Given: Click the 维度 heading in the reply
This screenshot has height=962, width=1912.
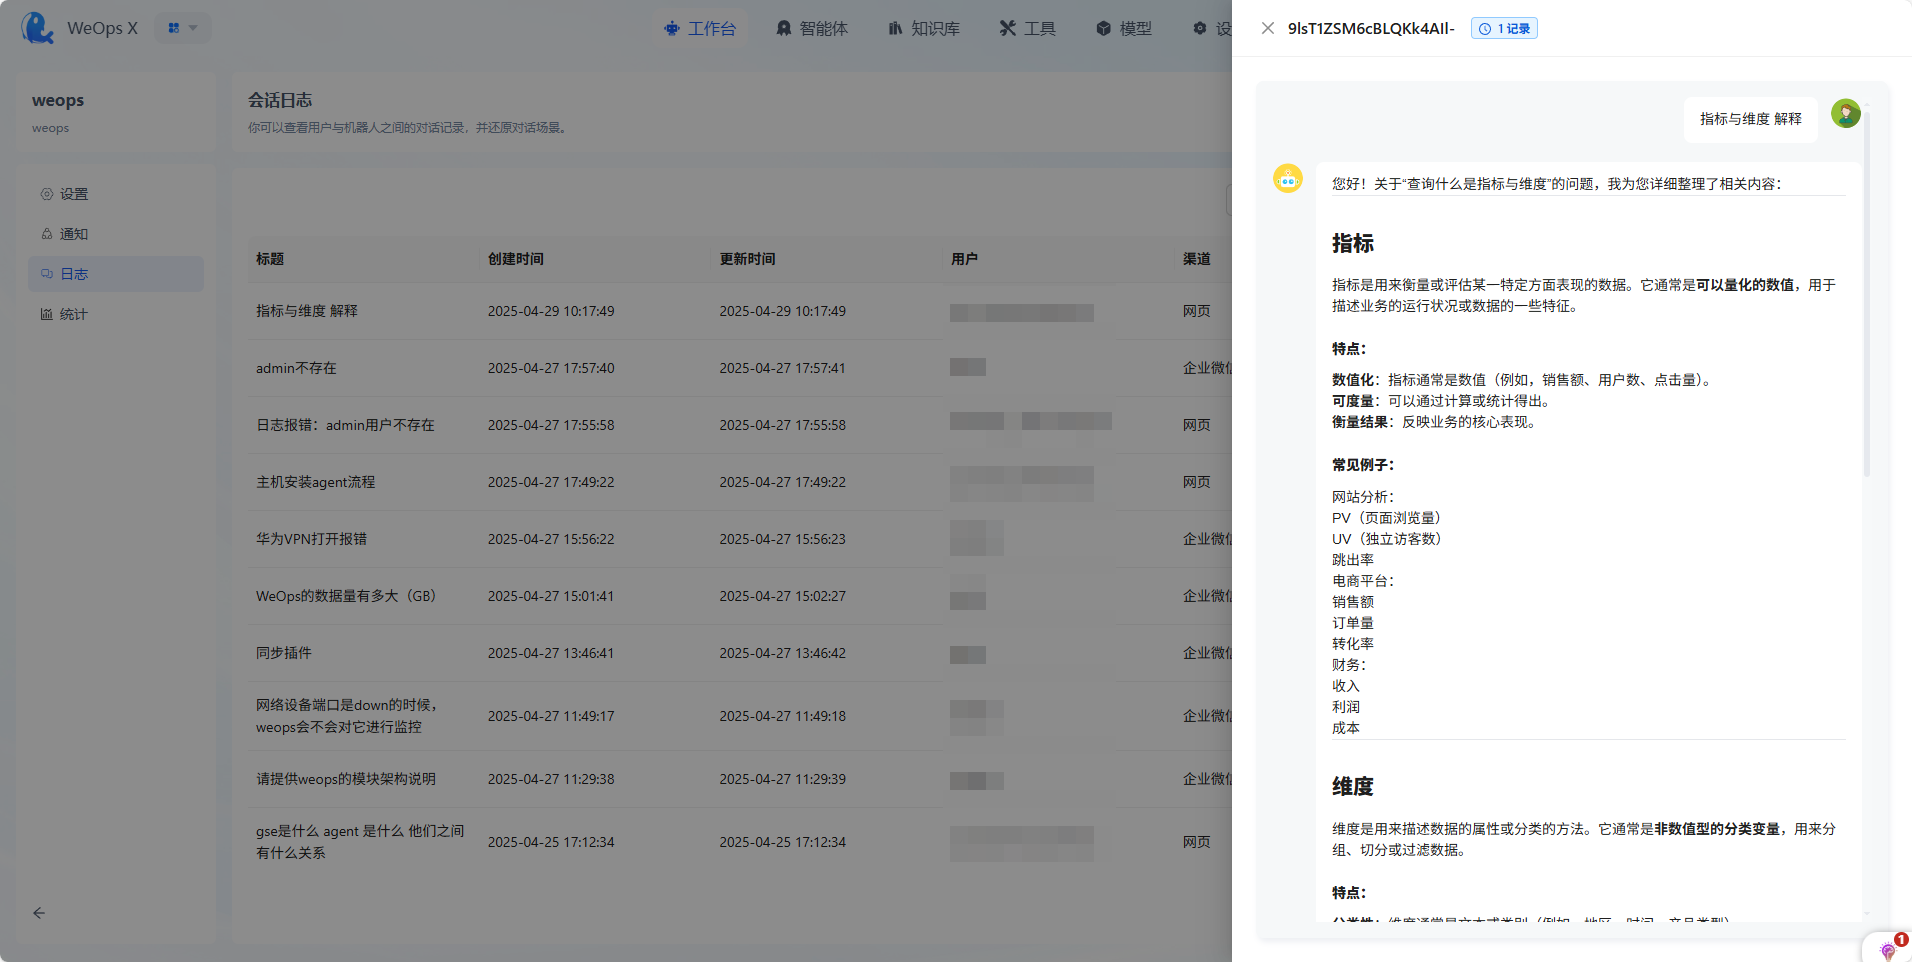Looking at the screenshot, I should (1353, 787).
